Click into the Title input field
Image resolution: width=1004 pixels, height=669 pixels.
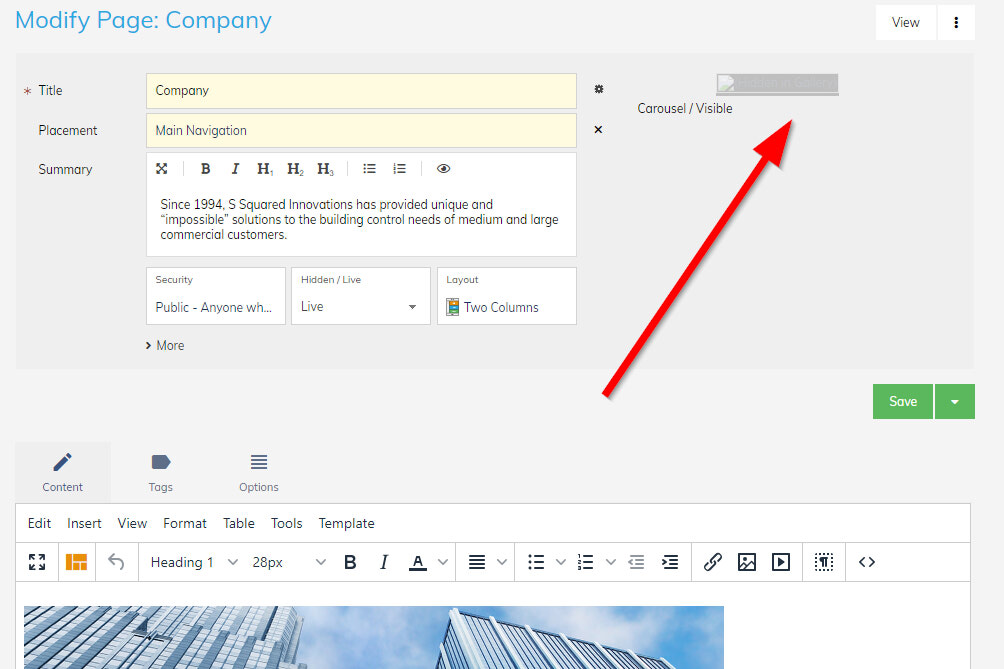[x=361, y=91]
